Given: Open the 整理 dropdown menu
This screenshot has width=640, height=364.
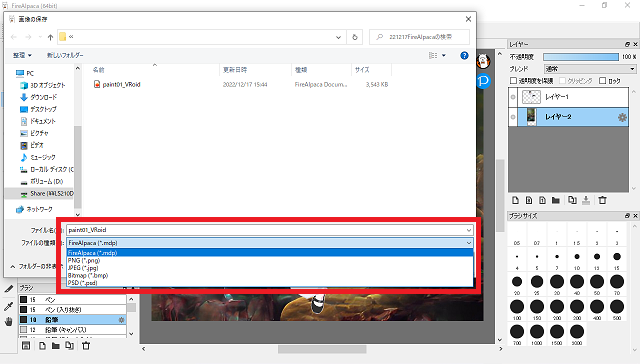Looking at the screenshot, I should click(22, 55).
